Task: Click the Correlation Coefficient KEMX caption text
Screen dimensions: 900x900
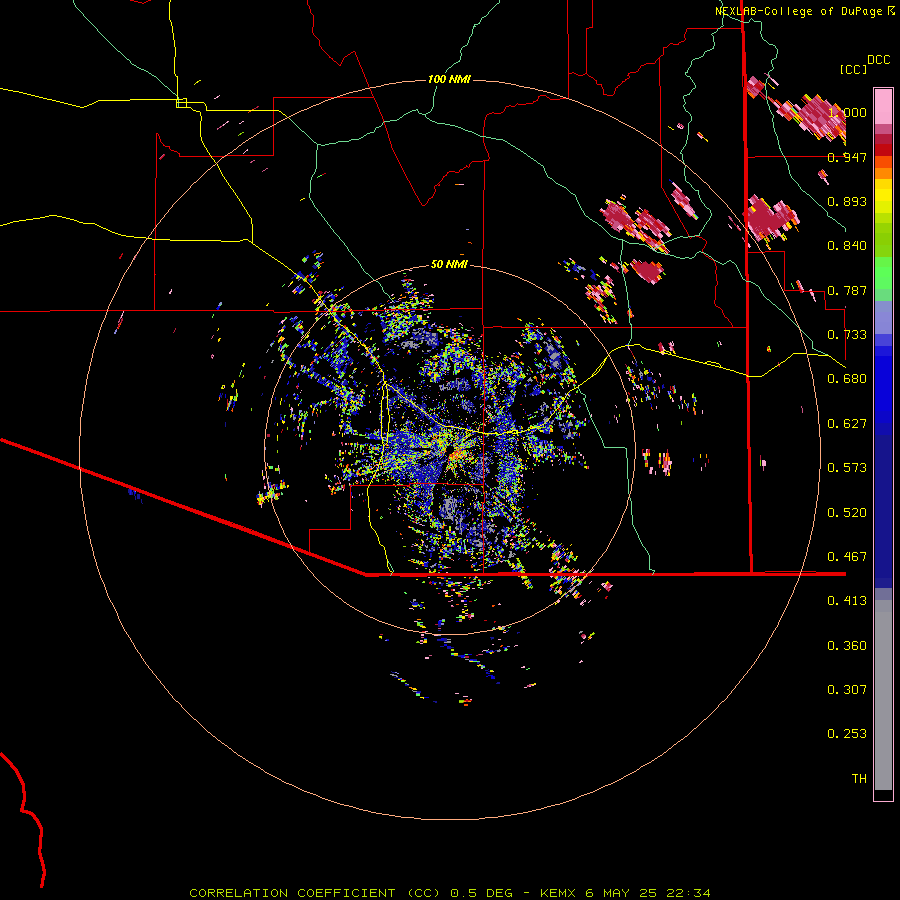Action: point(450,893)
